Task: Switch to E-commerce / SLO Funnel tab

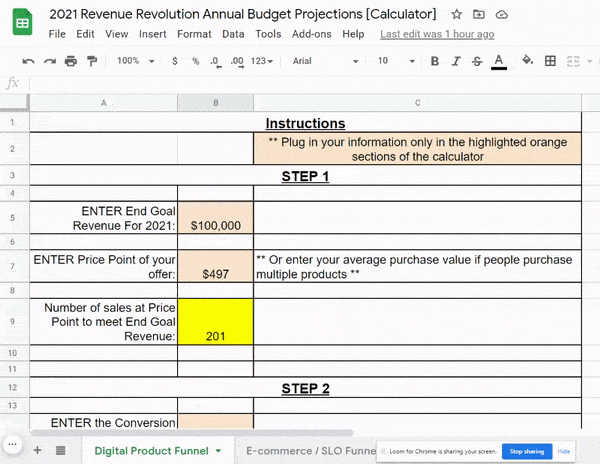Action: pos(310,451)
